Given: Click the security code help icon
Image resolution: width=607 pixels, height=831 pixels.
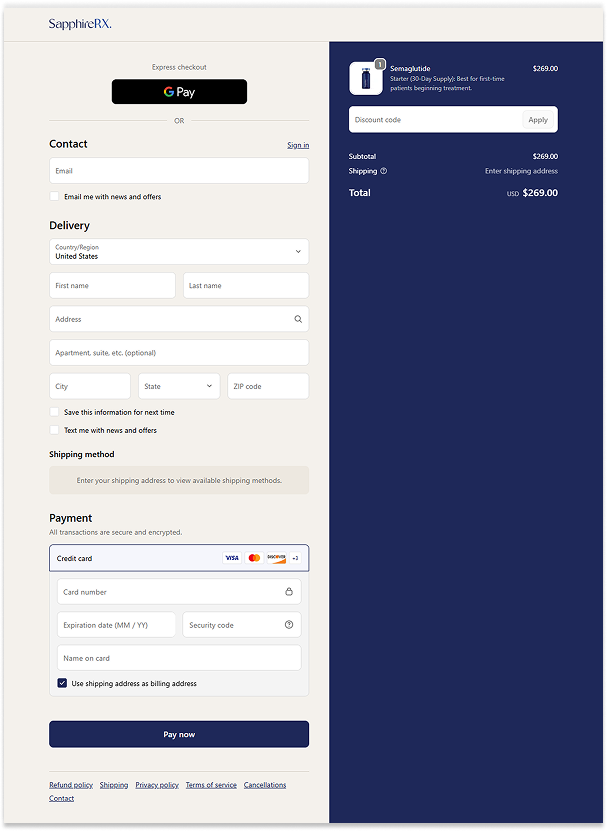Looking at the screenshot, I should coord(289,625).
